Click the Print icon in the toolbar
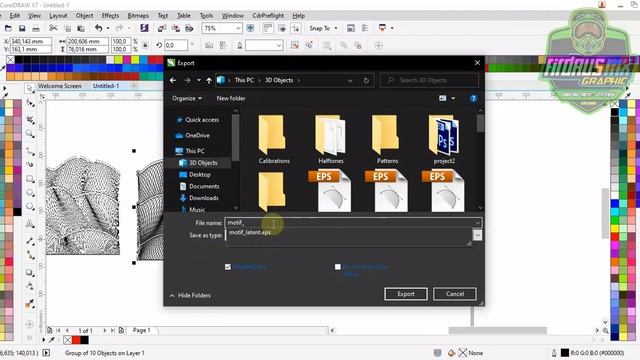The height and width of the screenshot is (360, 640). point(36,28)
